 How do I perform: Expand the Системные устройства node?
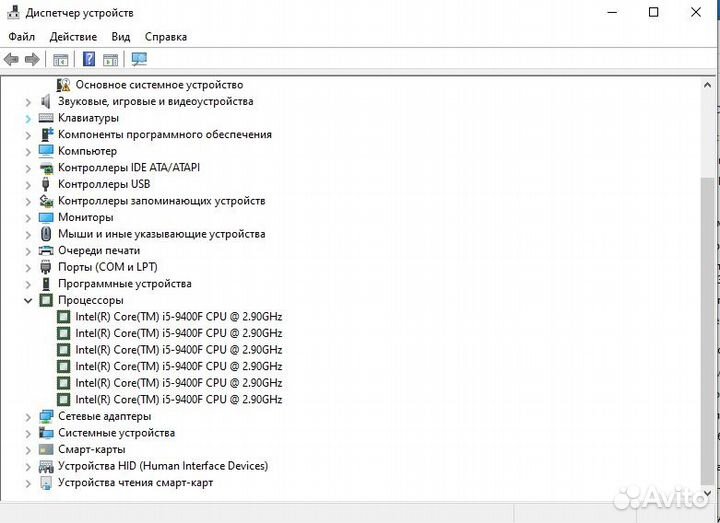[28, 433]
